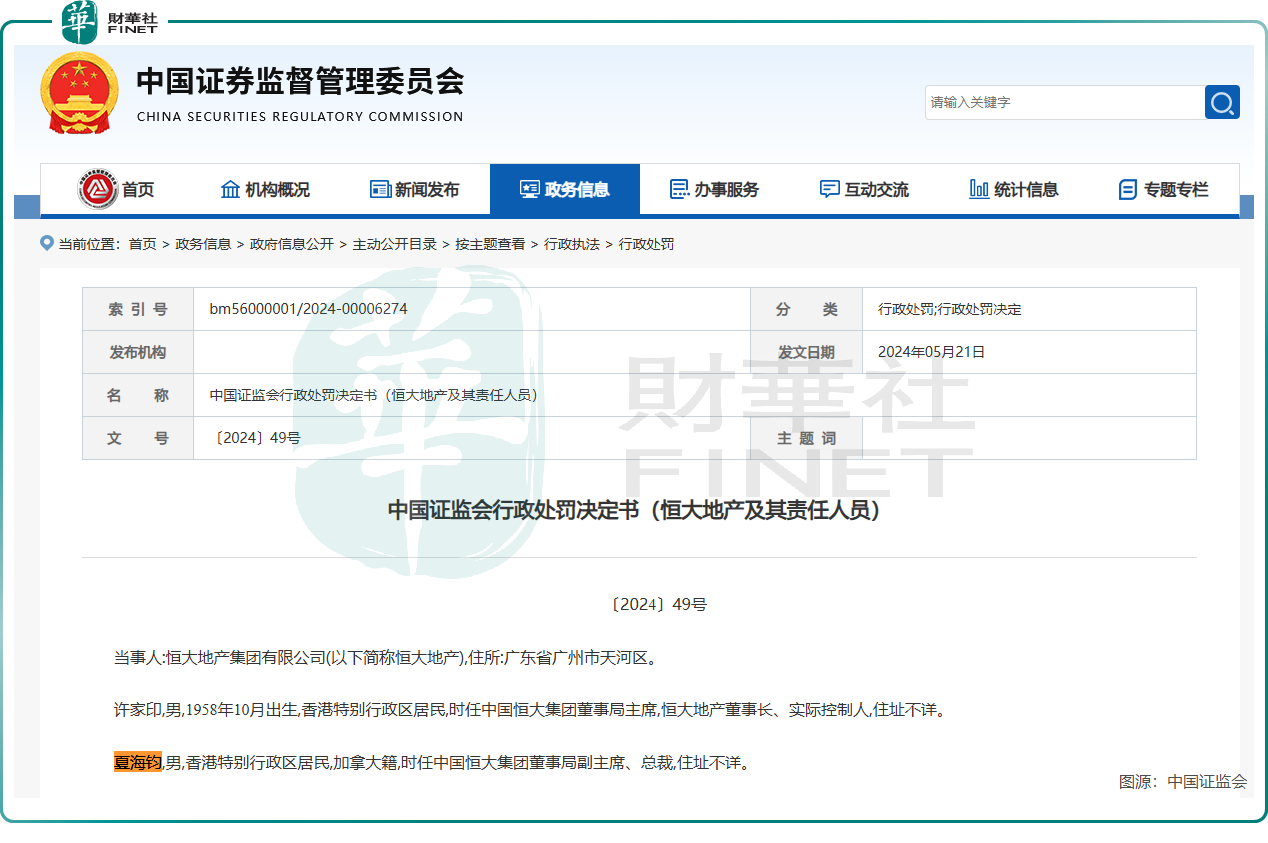This screenshot has width=1268, height=843.
Task: Click the CSRC national emblem logo
Action: [x=79, y=93]
